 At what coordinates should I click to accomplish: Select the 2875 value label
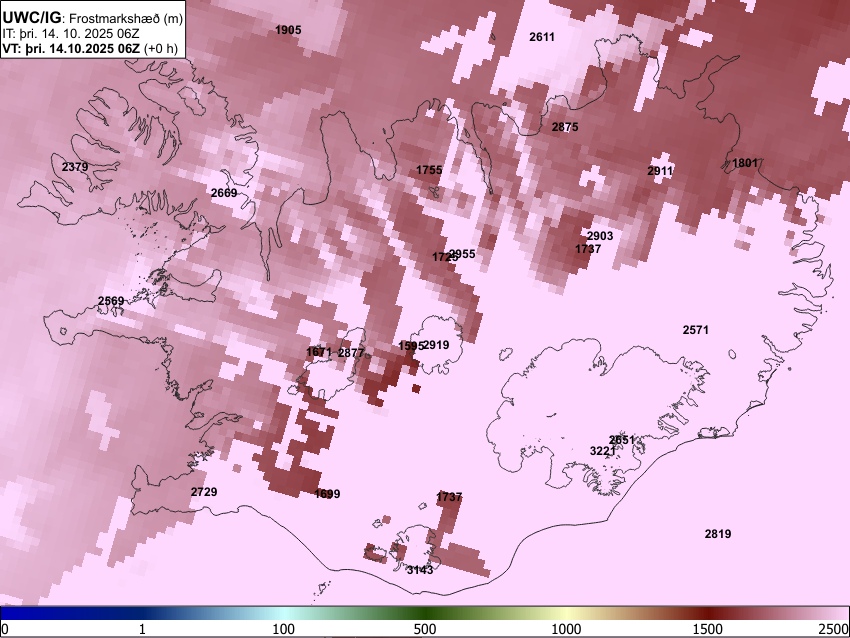(x=565, y=127)
